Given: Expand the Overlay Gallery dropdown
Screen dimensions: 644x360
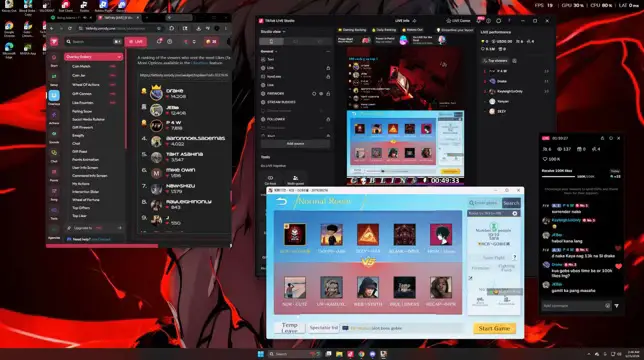Looking at the screenshot, I should coord(93,57).
